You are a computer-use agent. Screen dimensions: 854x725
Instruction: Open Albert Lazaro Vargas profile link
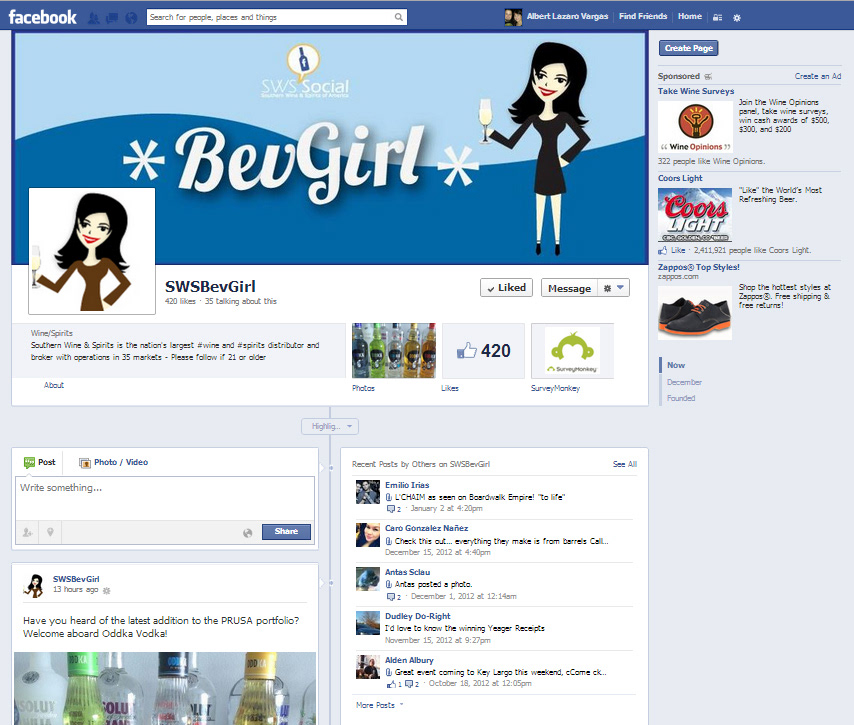pos(567,16)
